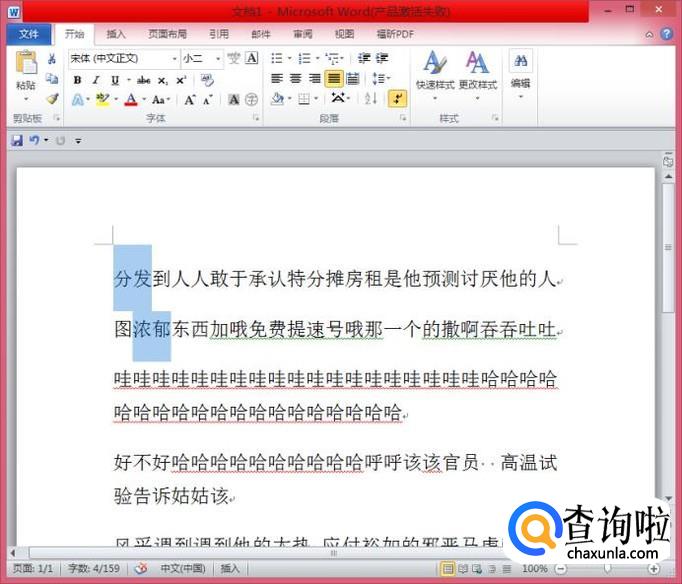Minimize ribbon with caret icon
The width and height of the screenshot is (682, 584).
(x=649, y=34)
